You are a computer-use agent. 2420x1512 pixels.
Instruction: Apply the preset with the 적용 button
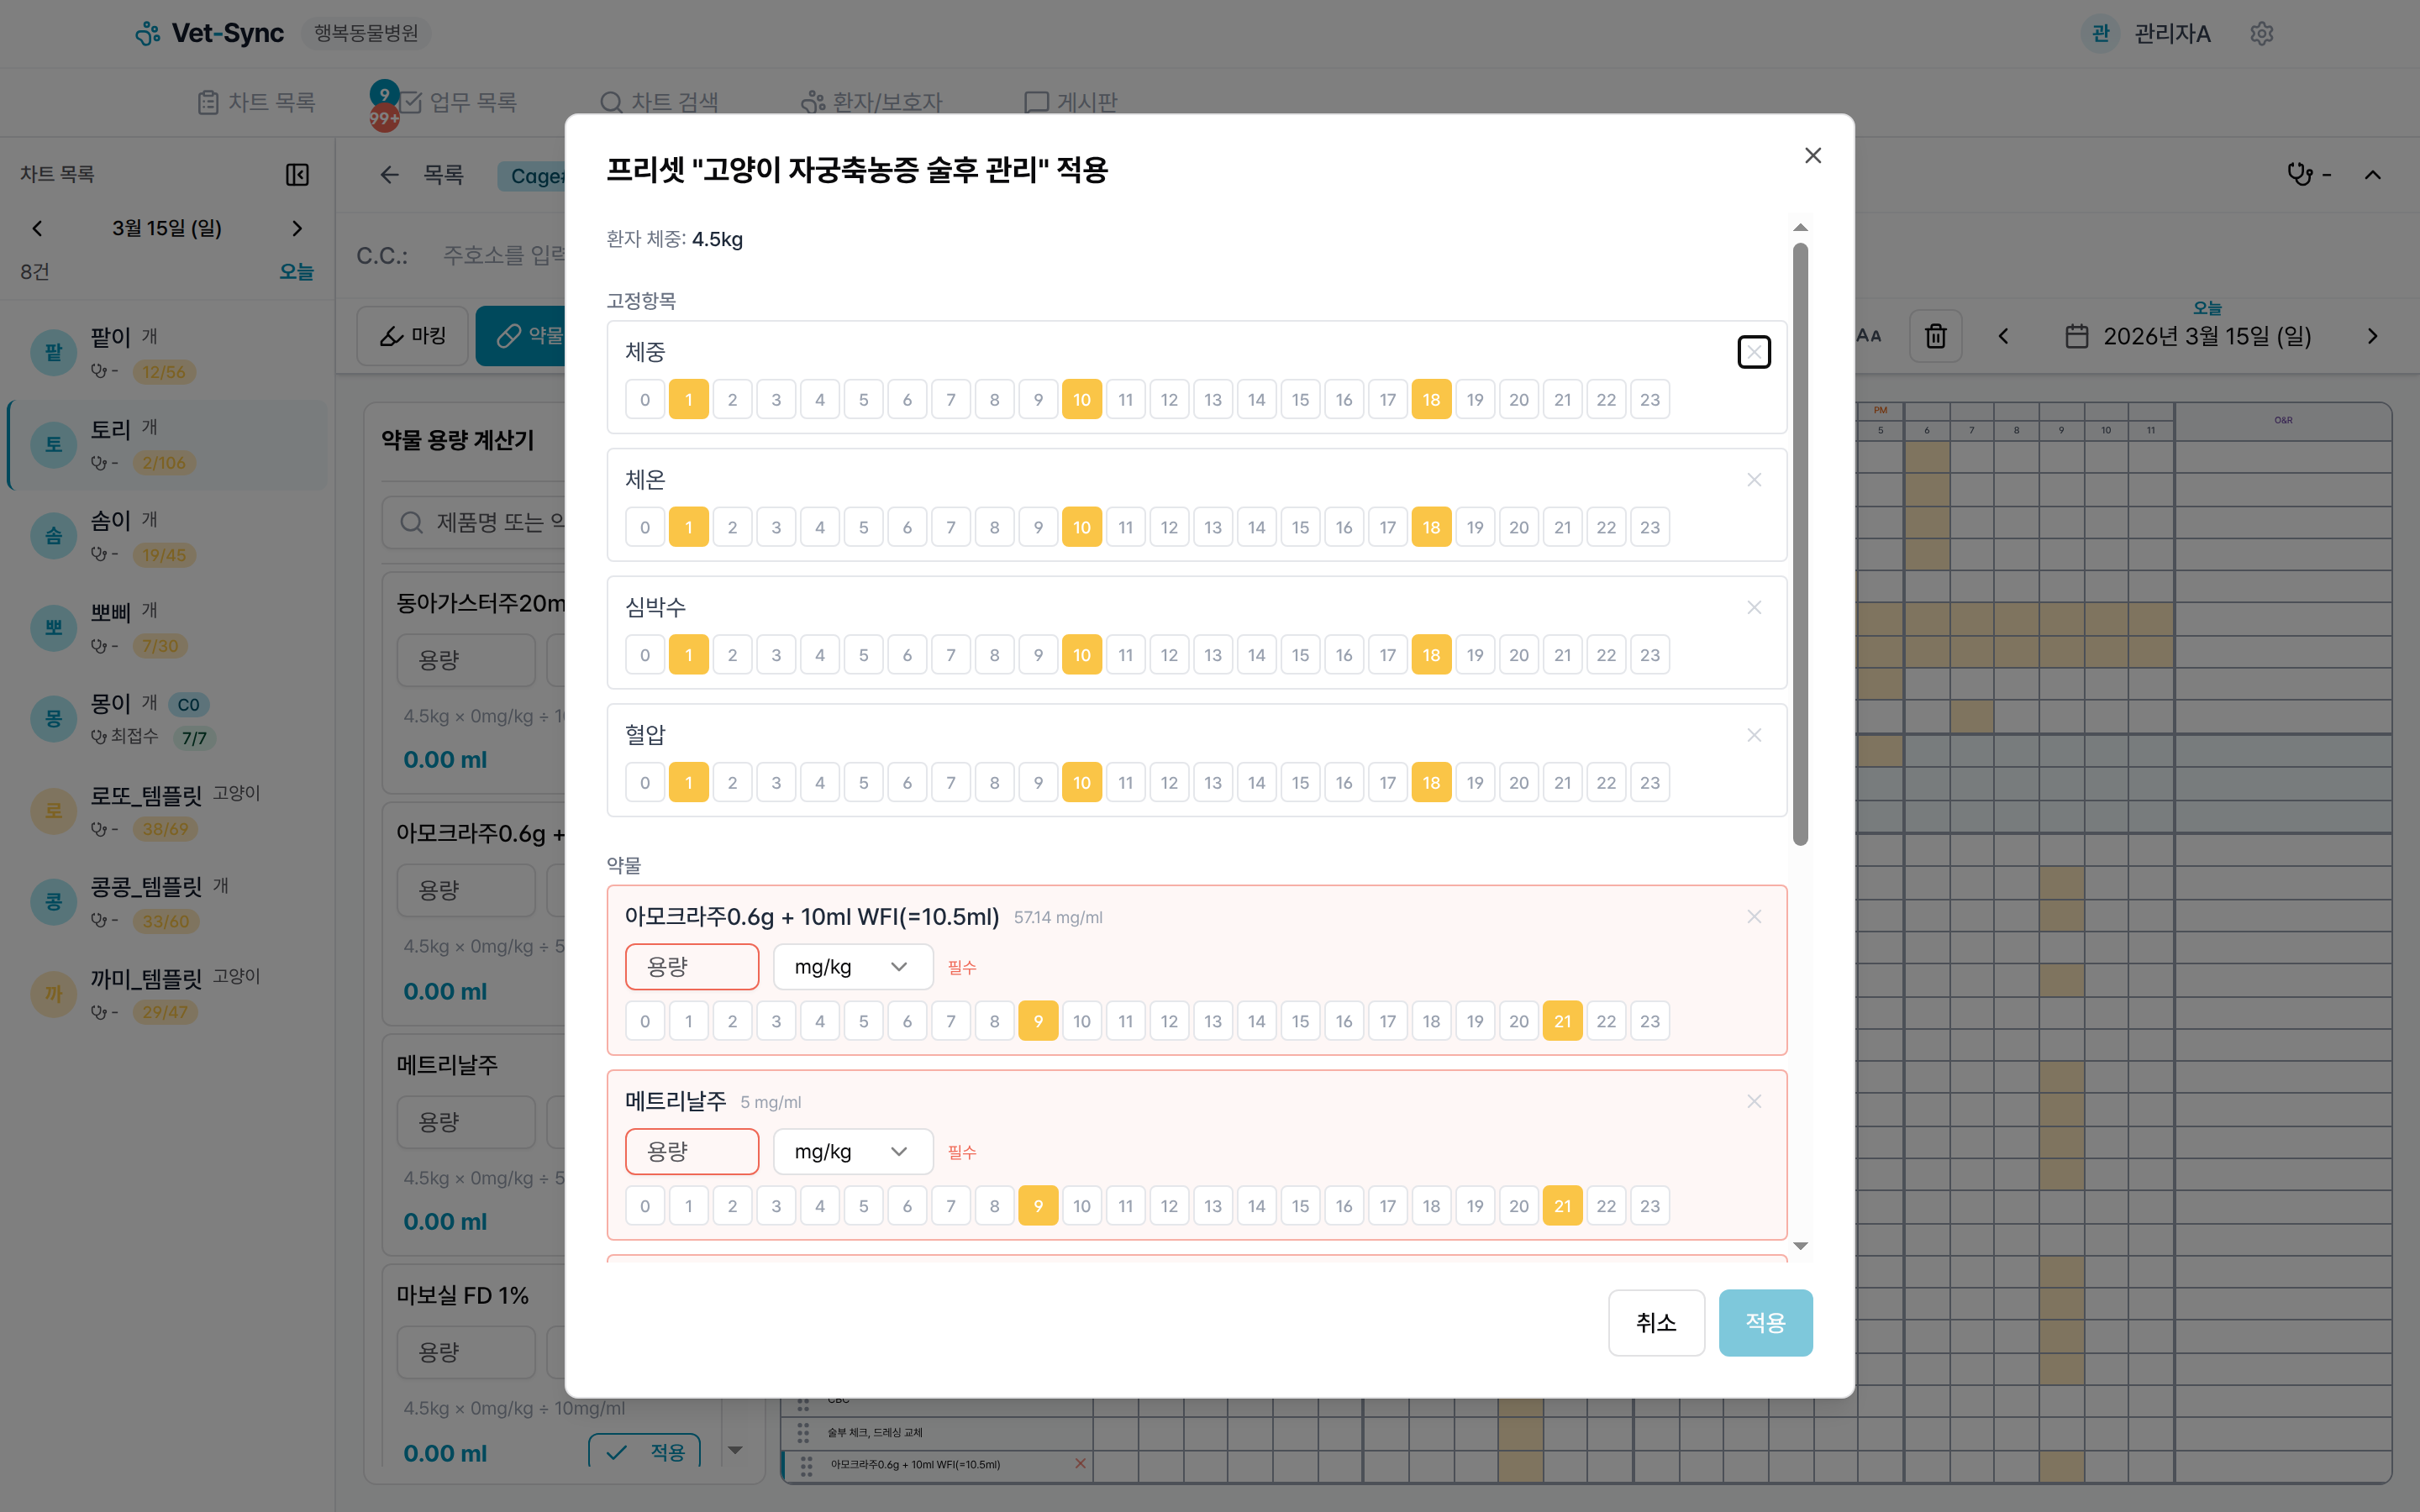coord(1765,1322)
